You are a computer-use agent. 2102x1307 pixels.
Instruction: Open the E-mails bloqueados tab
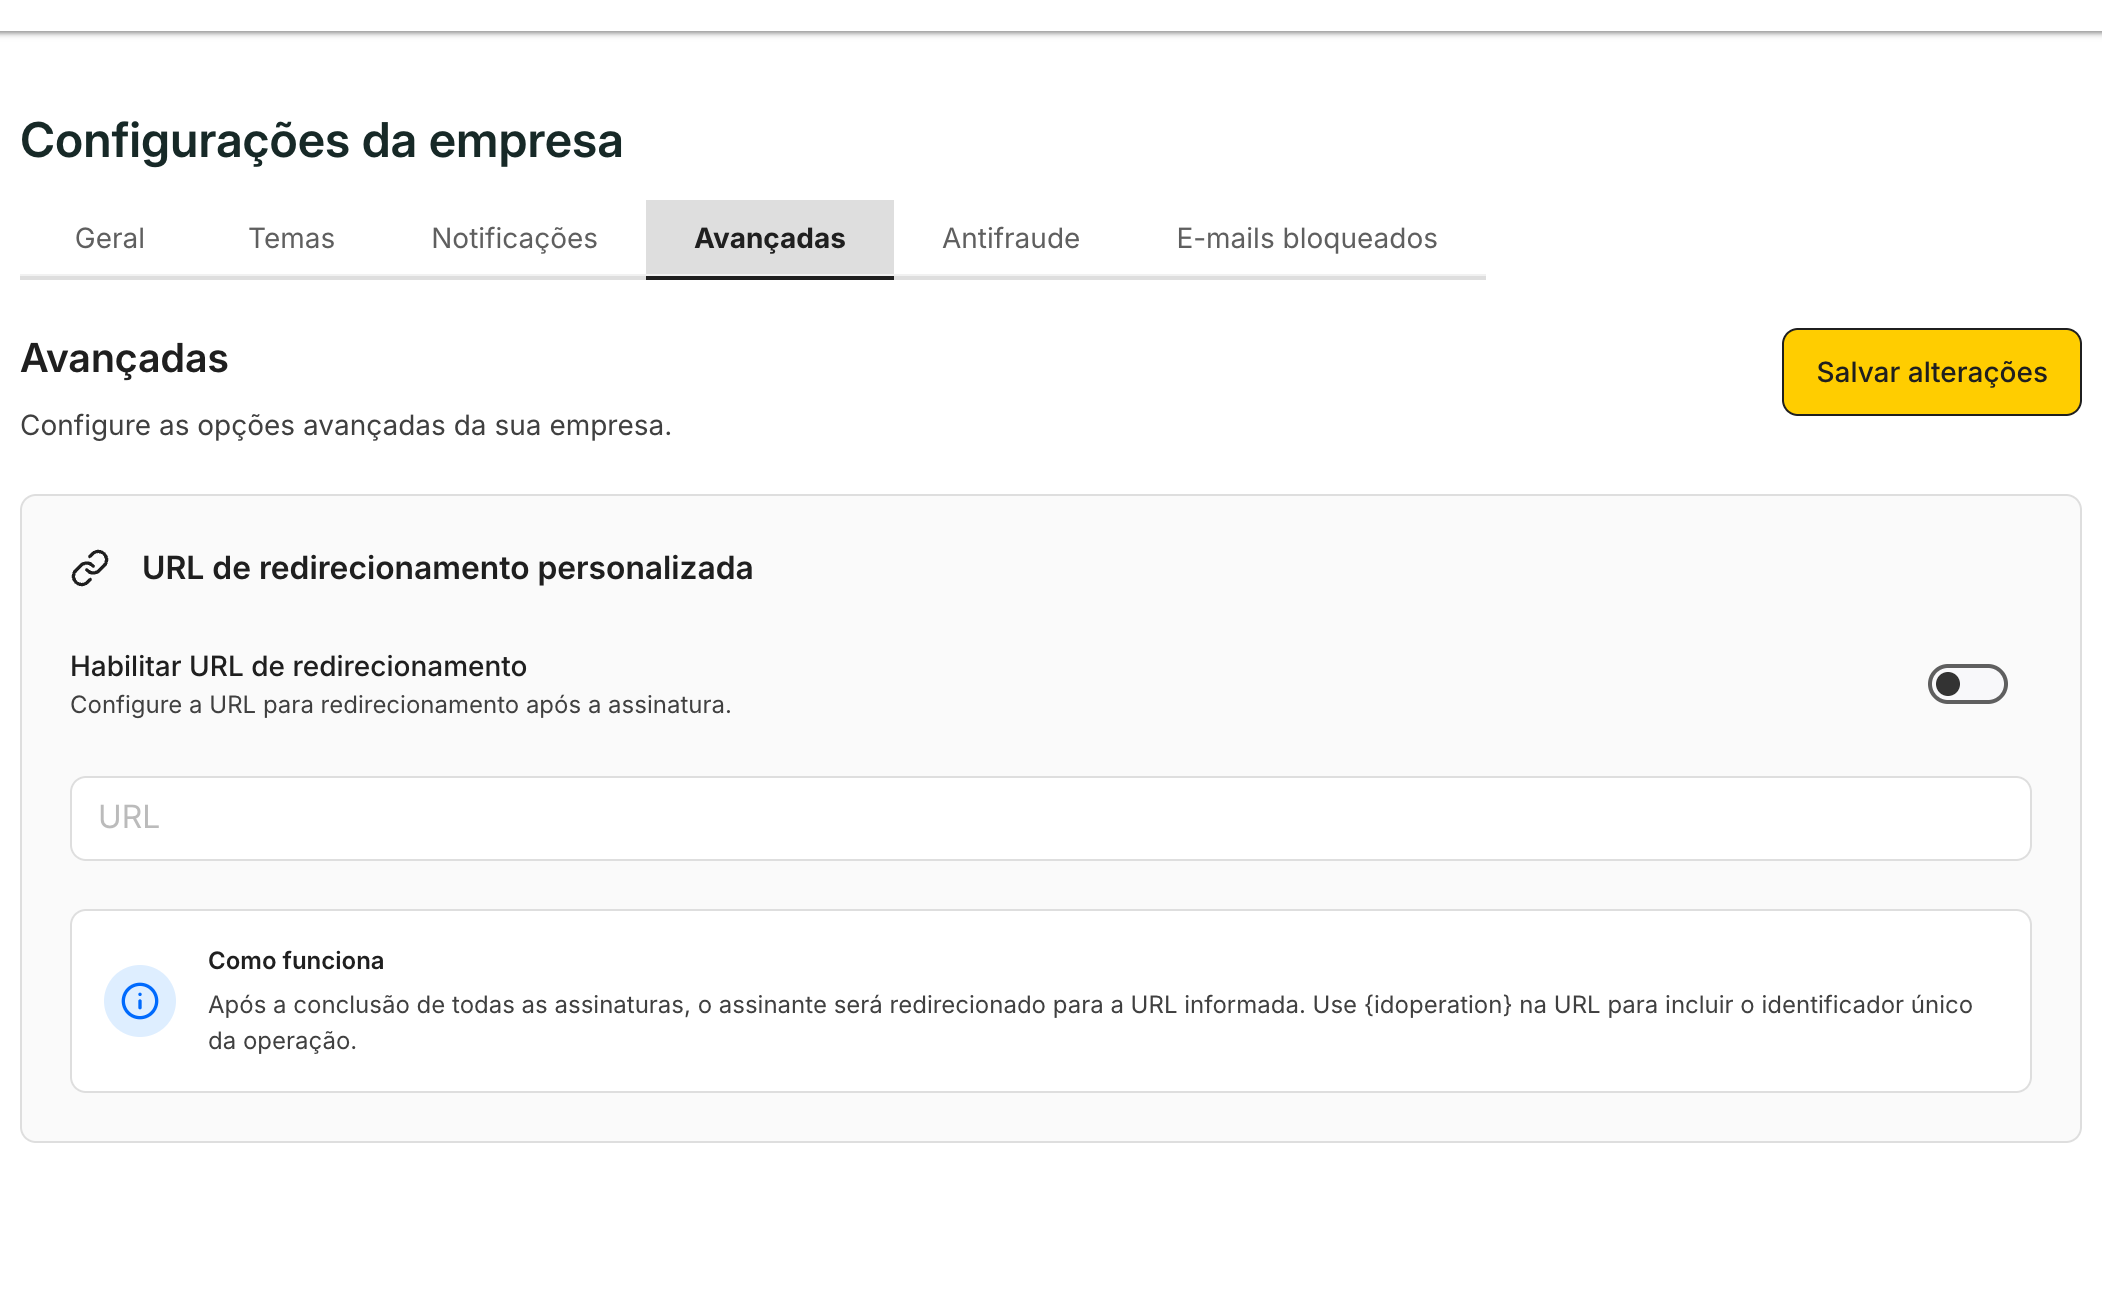coord(1307,238)
